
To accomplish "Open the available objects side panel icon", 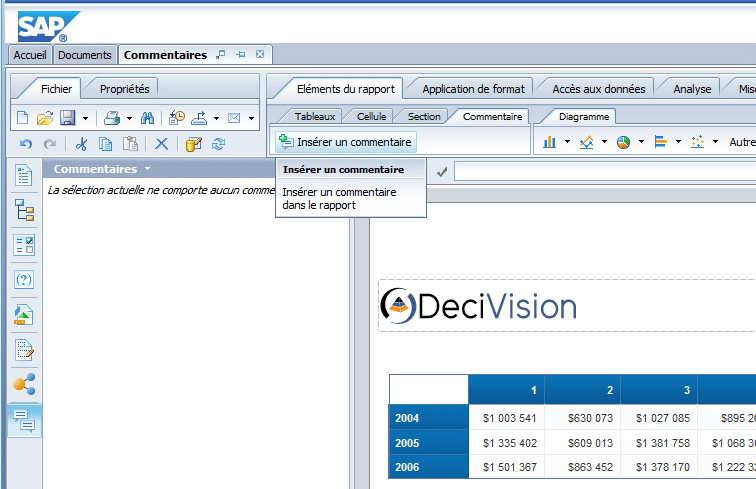I will [24, 315].
